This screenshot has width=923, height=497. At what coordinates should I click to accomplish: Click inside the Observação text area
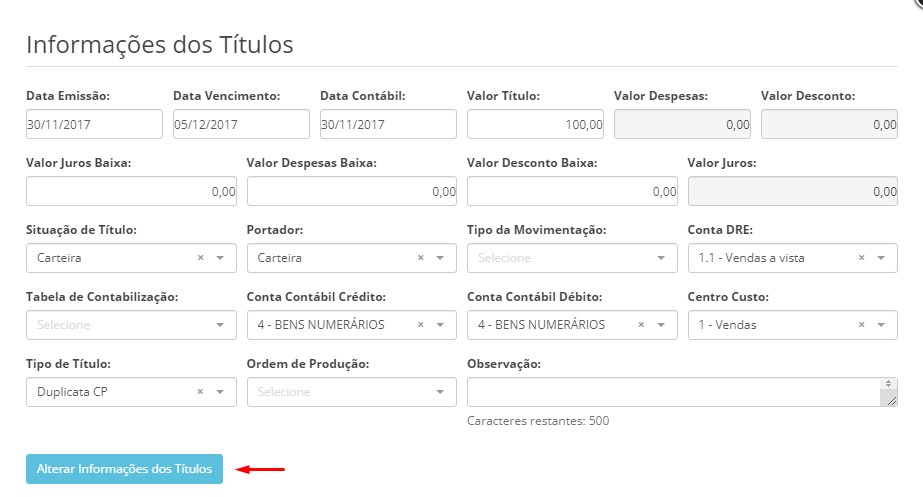(x=674, y=392)
